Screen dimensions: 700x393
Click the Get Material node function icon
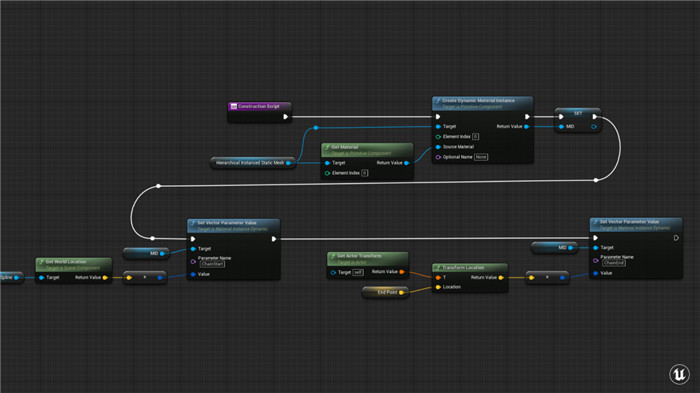click(x=327, y=147)
